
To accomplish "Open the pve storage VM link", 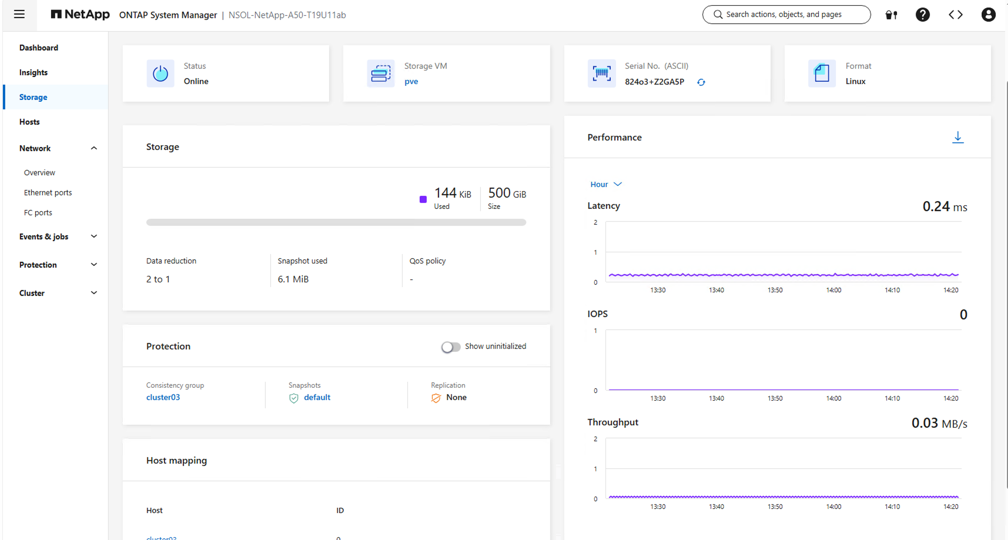I will coord(411,82).
